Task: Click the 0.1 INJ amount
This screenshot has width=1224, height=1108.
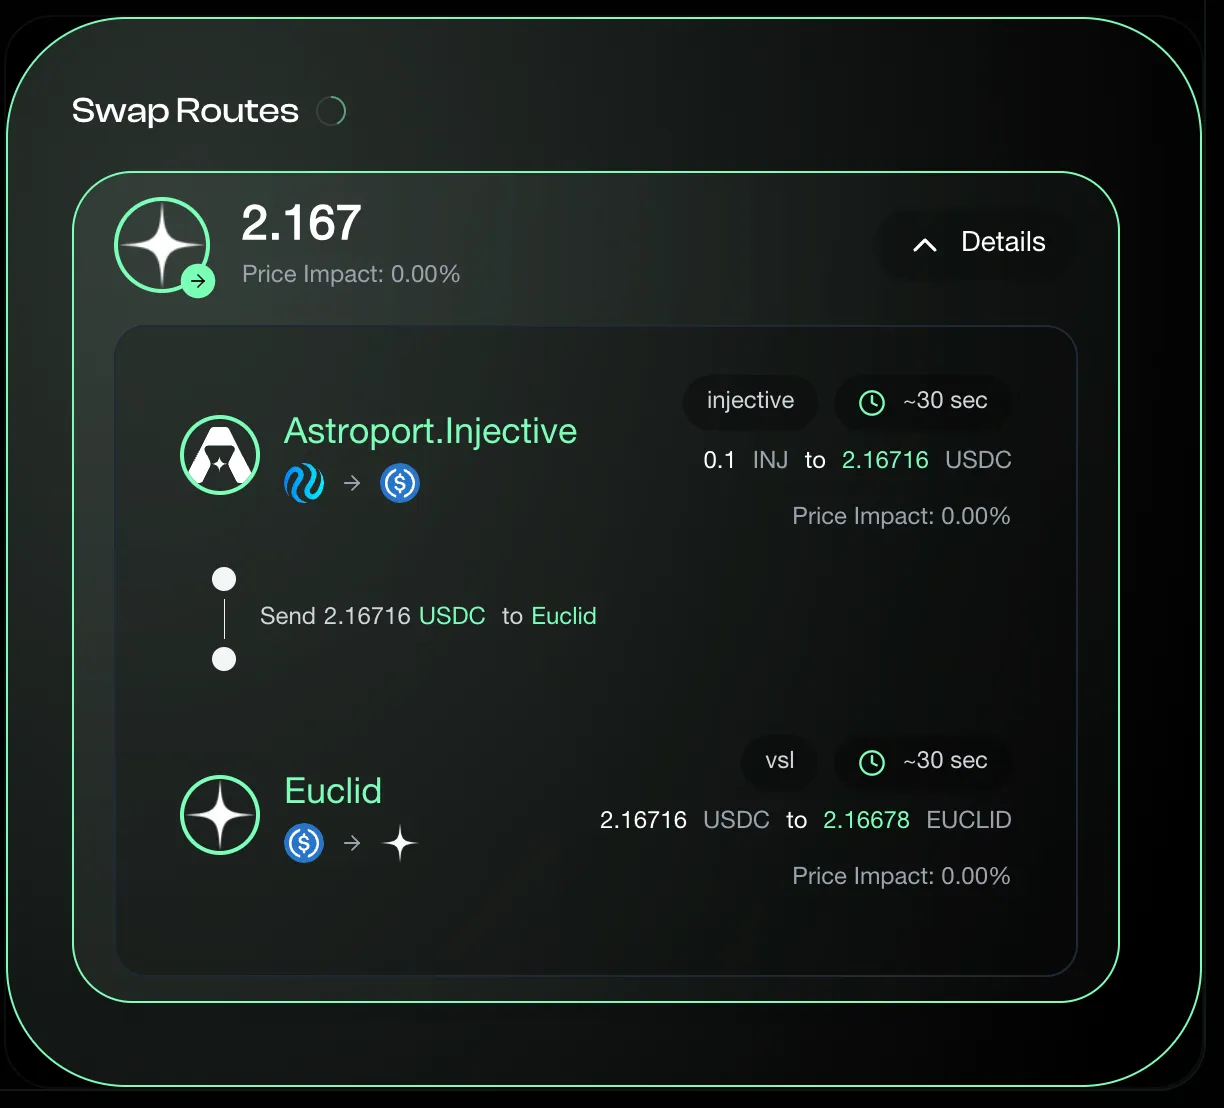Action: [x=746, y=460]
